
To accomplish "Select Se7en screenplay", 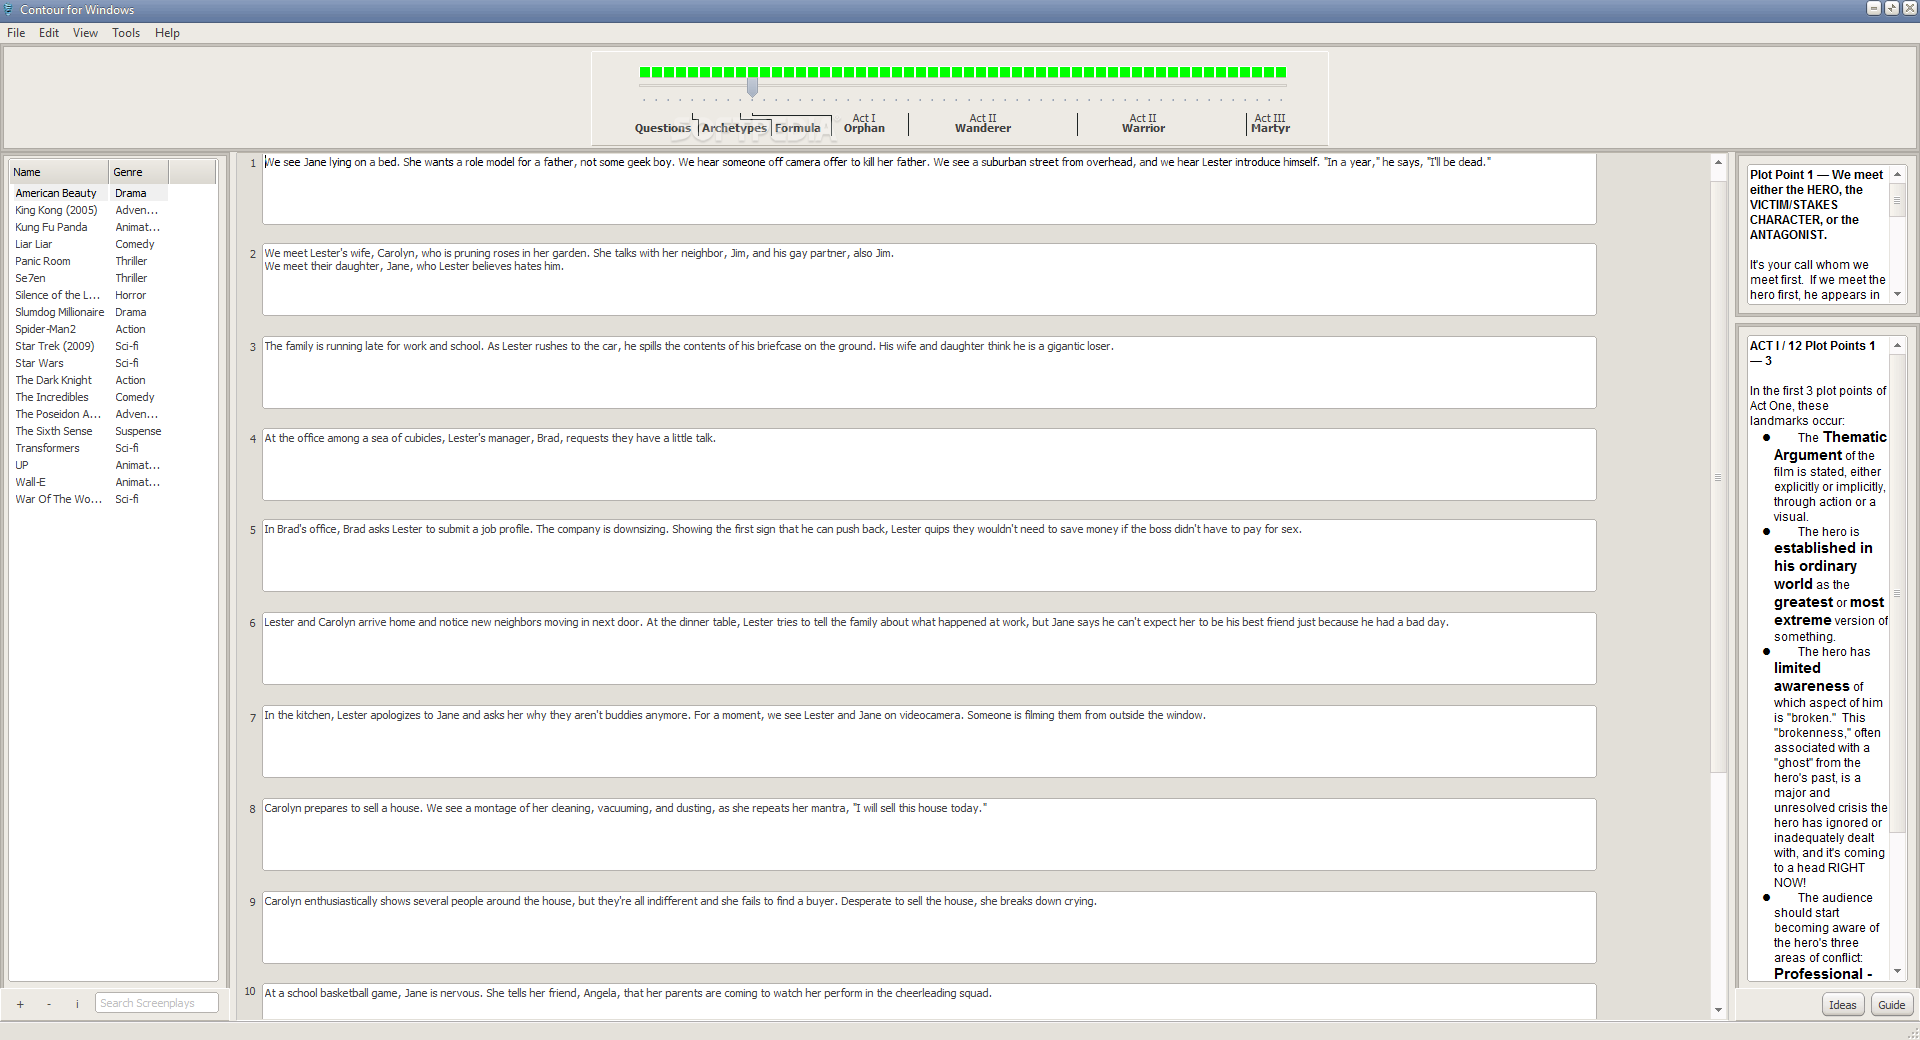I will [x=89, y=278].
